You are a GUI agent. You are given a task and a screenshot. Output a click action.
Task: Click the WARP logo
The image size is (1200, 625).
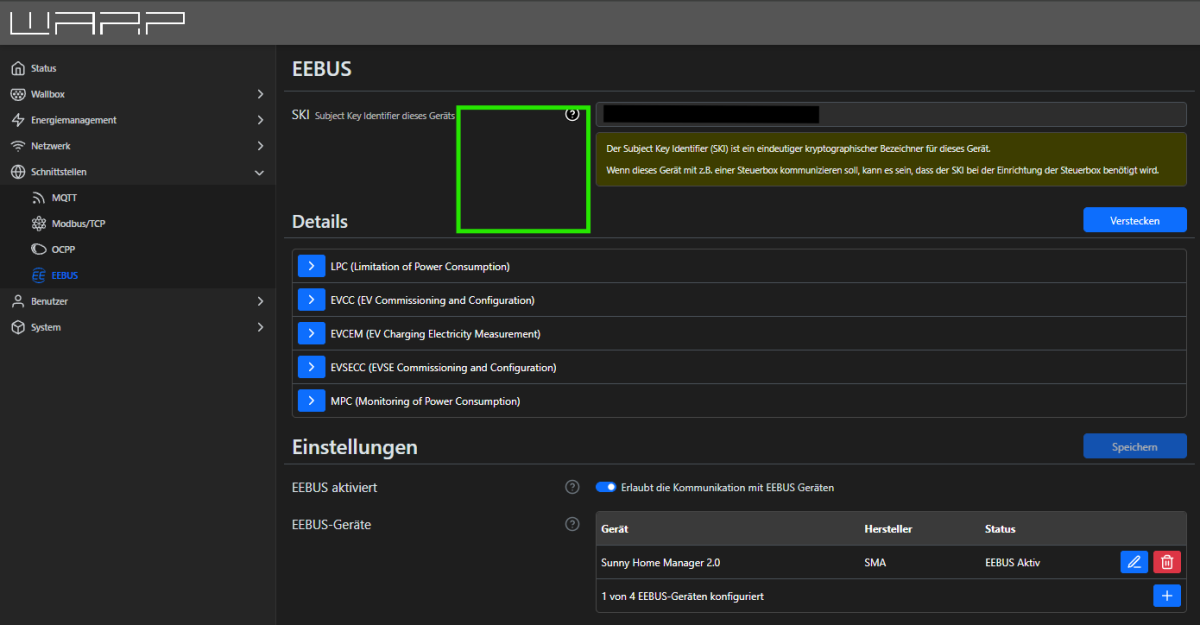tap(97, 22)
